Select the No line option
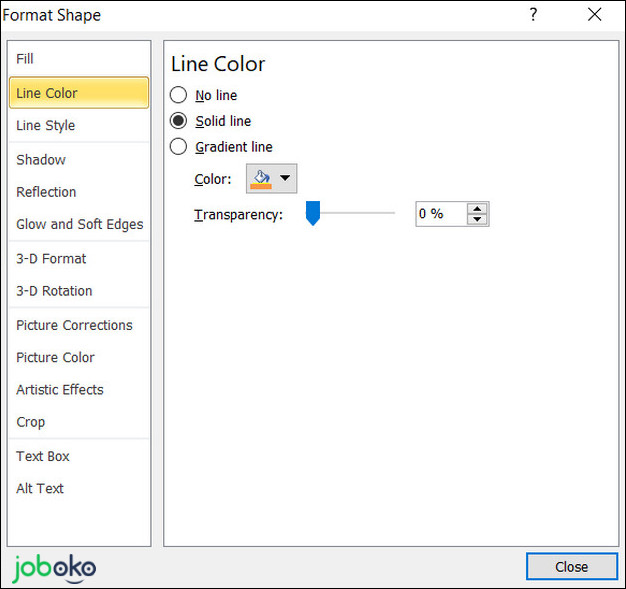This screenshot has width=626, height=589. (x=179, y=95)
